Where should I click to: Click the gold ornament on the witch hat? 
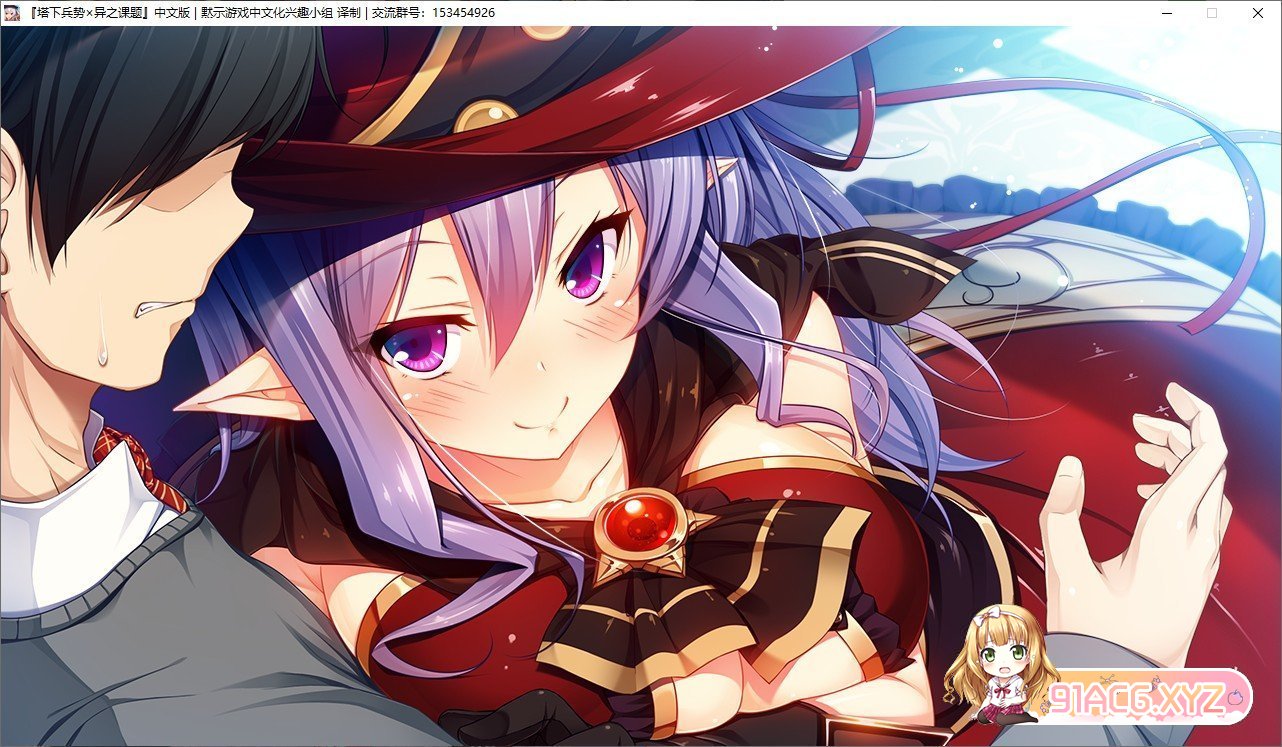[x=485, y=115]
